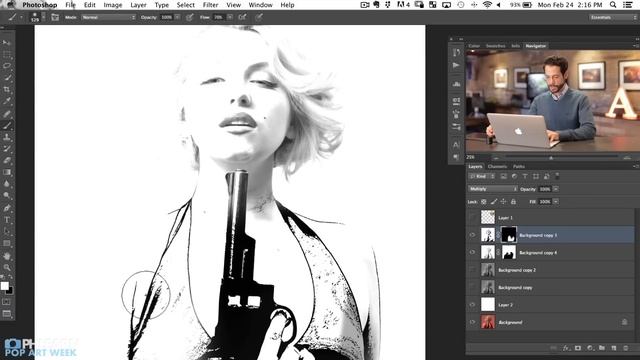The height and width of the screenshot is (360, 640).
Task: Hide the Layer 2 layer
Action: click(x=473, y=305)
